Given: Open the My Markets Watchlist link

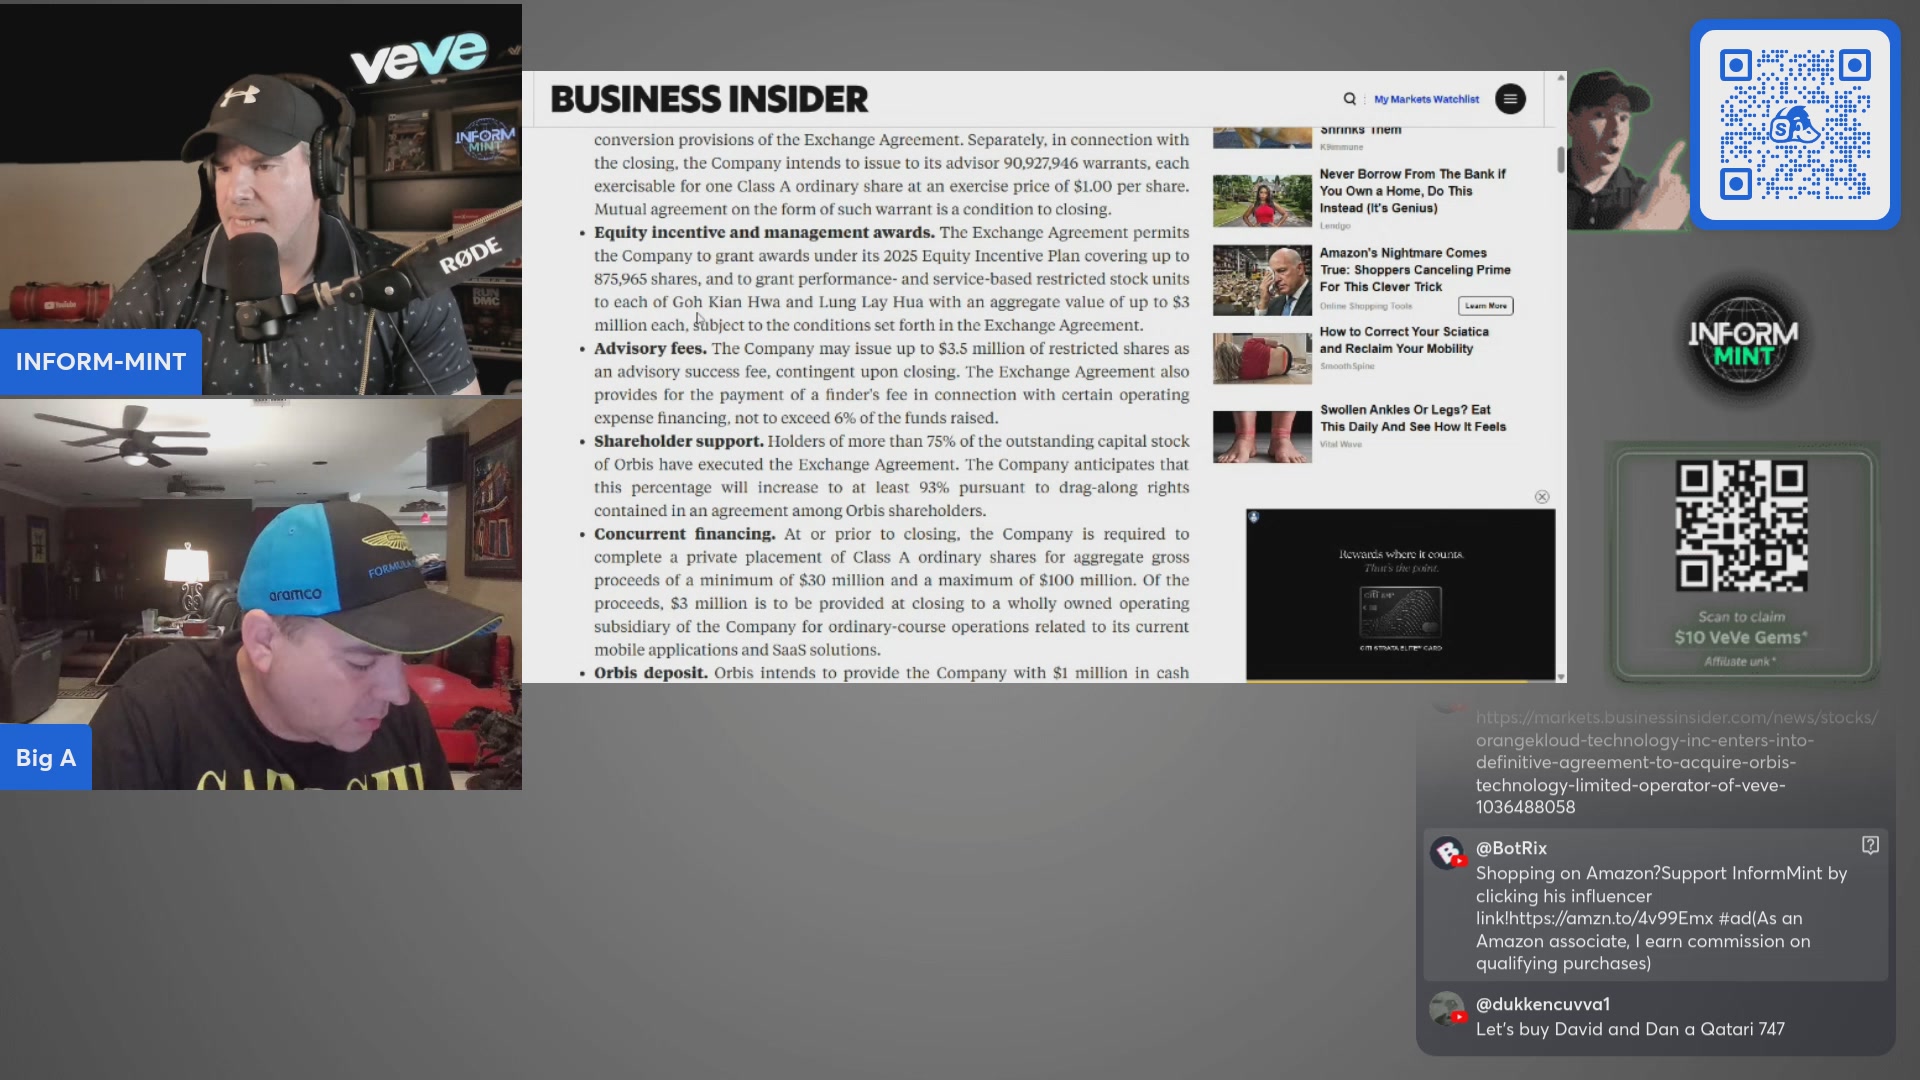Looking at the screenshot, I should click(1426, 99).
